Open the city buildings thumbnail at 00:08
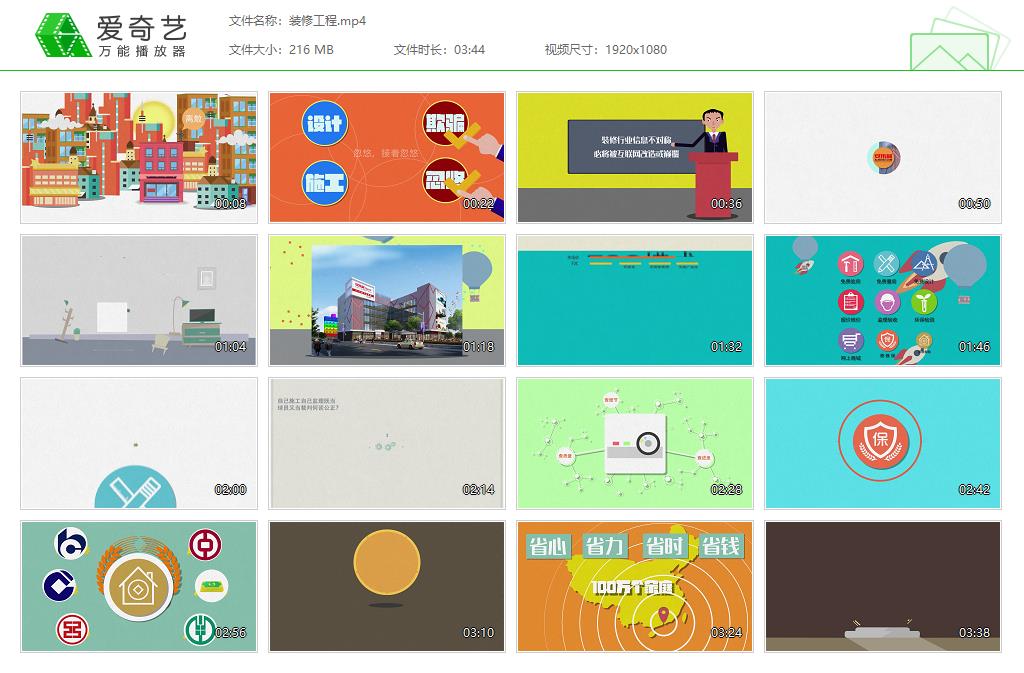 coord(139,157)
